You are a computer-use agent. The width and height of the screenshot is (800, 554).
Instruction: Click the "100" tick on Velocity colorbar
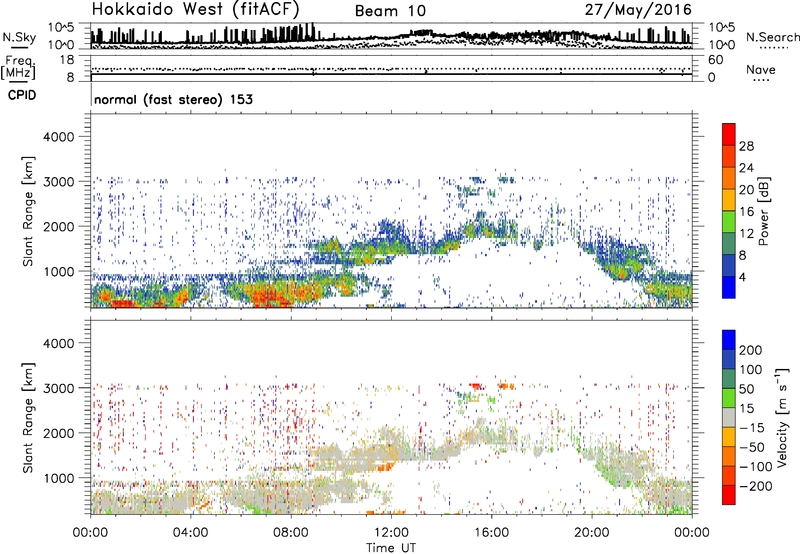[x=751, y=369]
